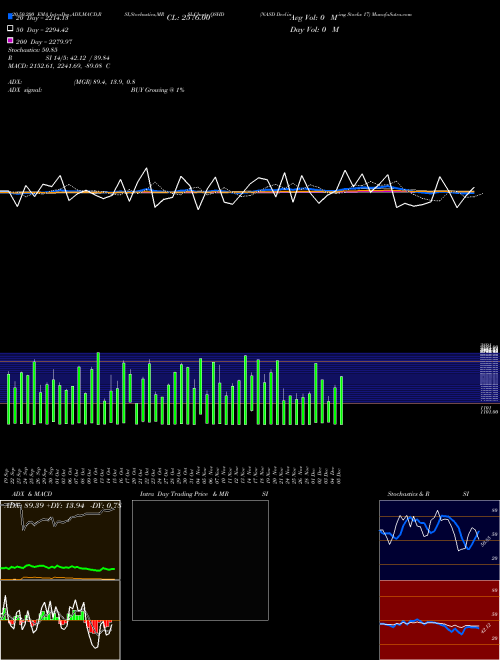The image size is (500, 660).
Task: Open the empty Intra Day Trading Price panel
Action: click(200, 560)
